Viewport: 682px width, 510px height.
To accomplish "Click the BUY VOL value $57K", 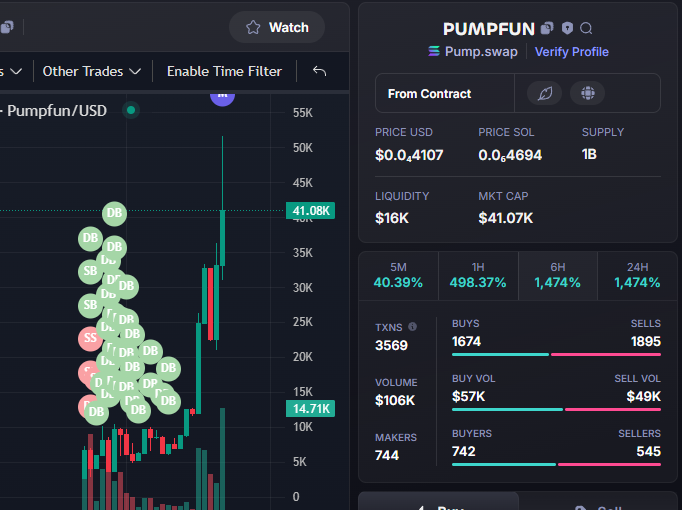I will click(x=468, y=397).
